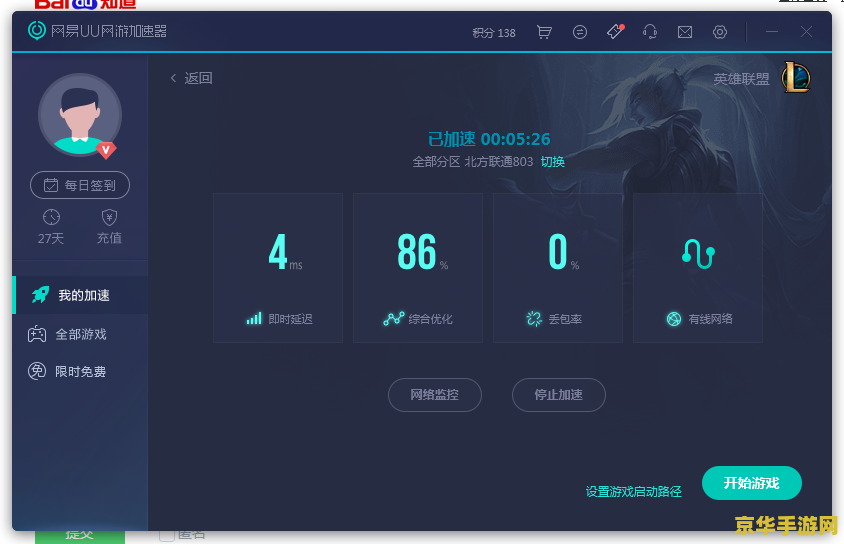
Task: Click the message chat bubble icon
Action: pyautogui.click(x=580, y=32)
